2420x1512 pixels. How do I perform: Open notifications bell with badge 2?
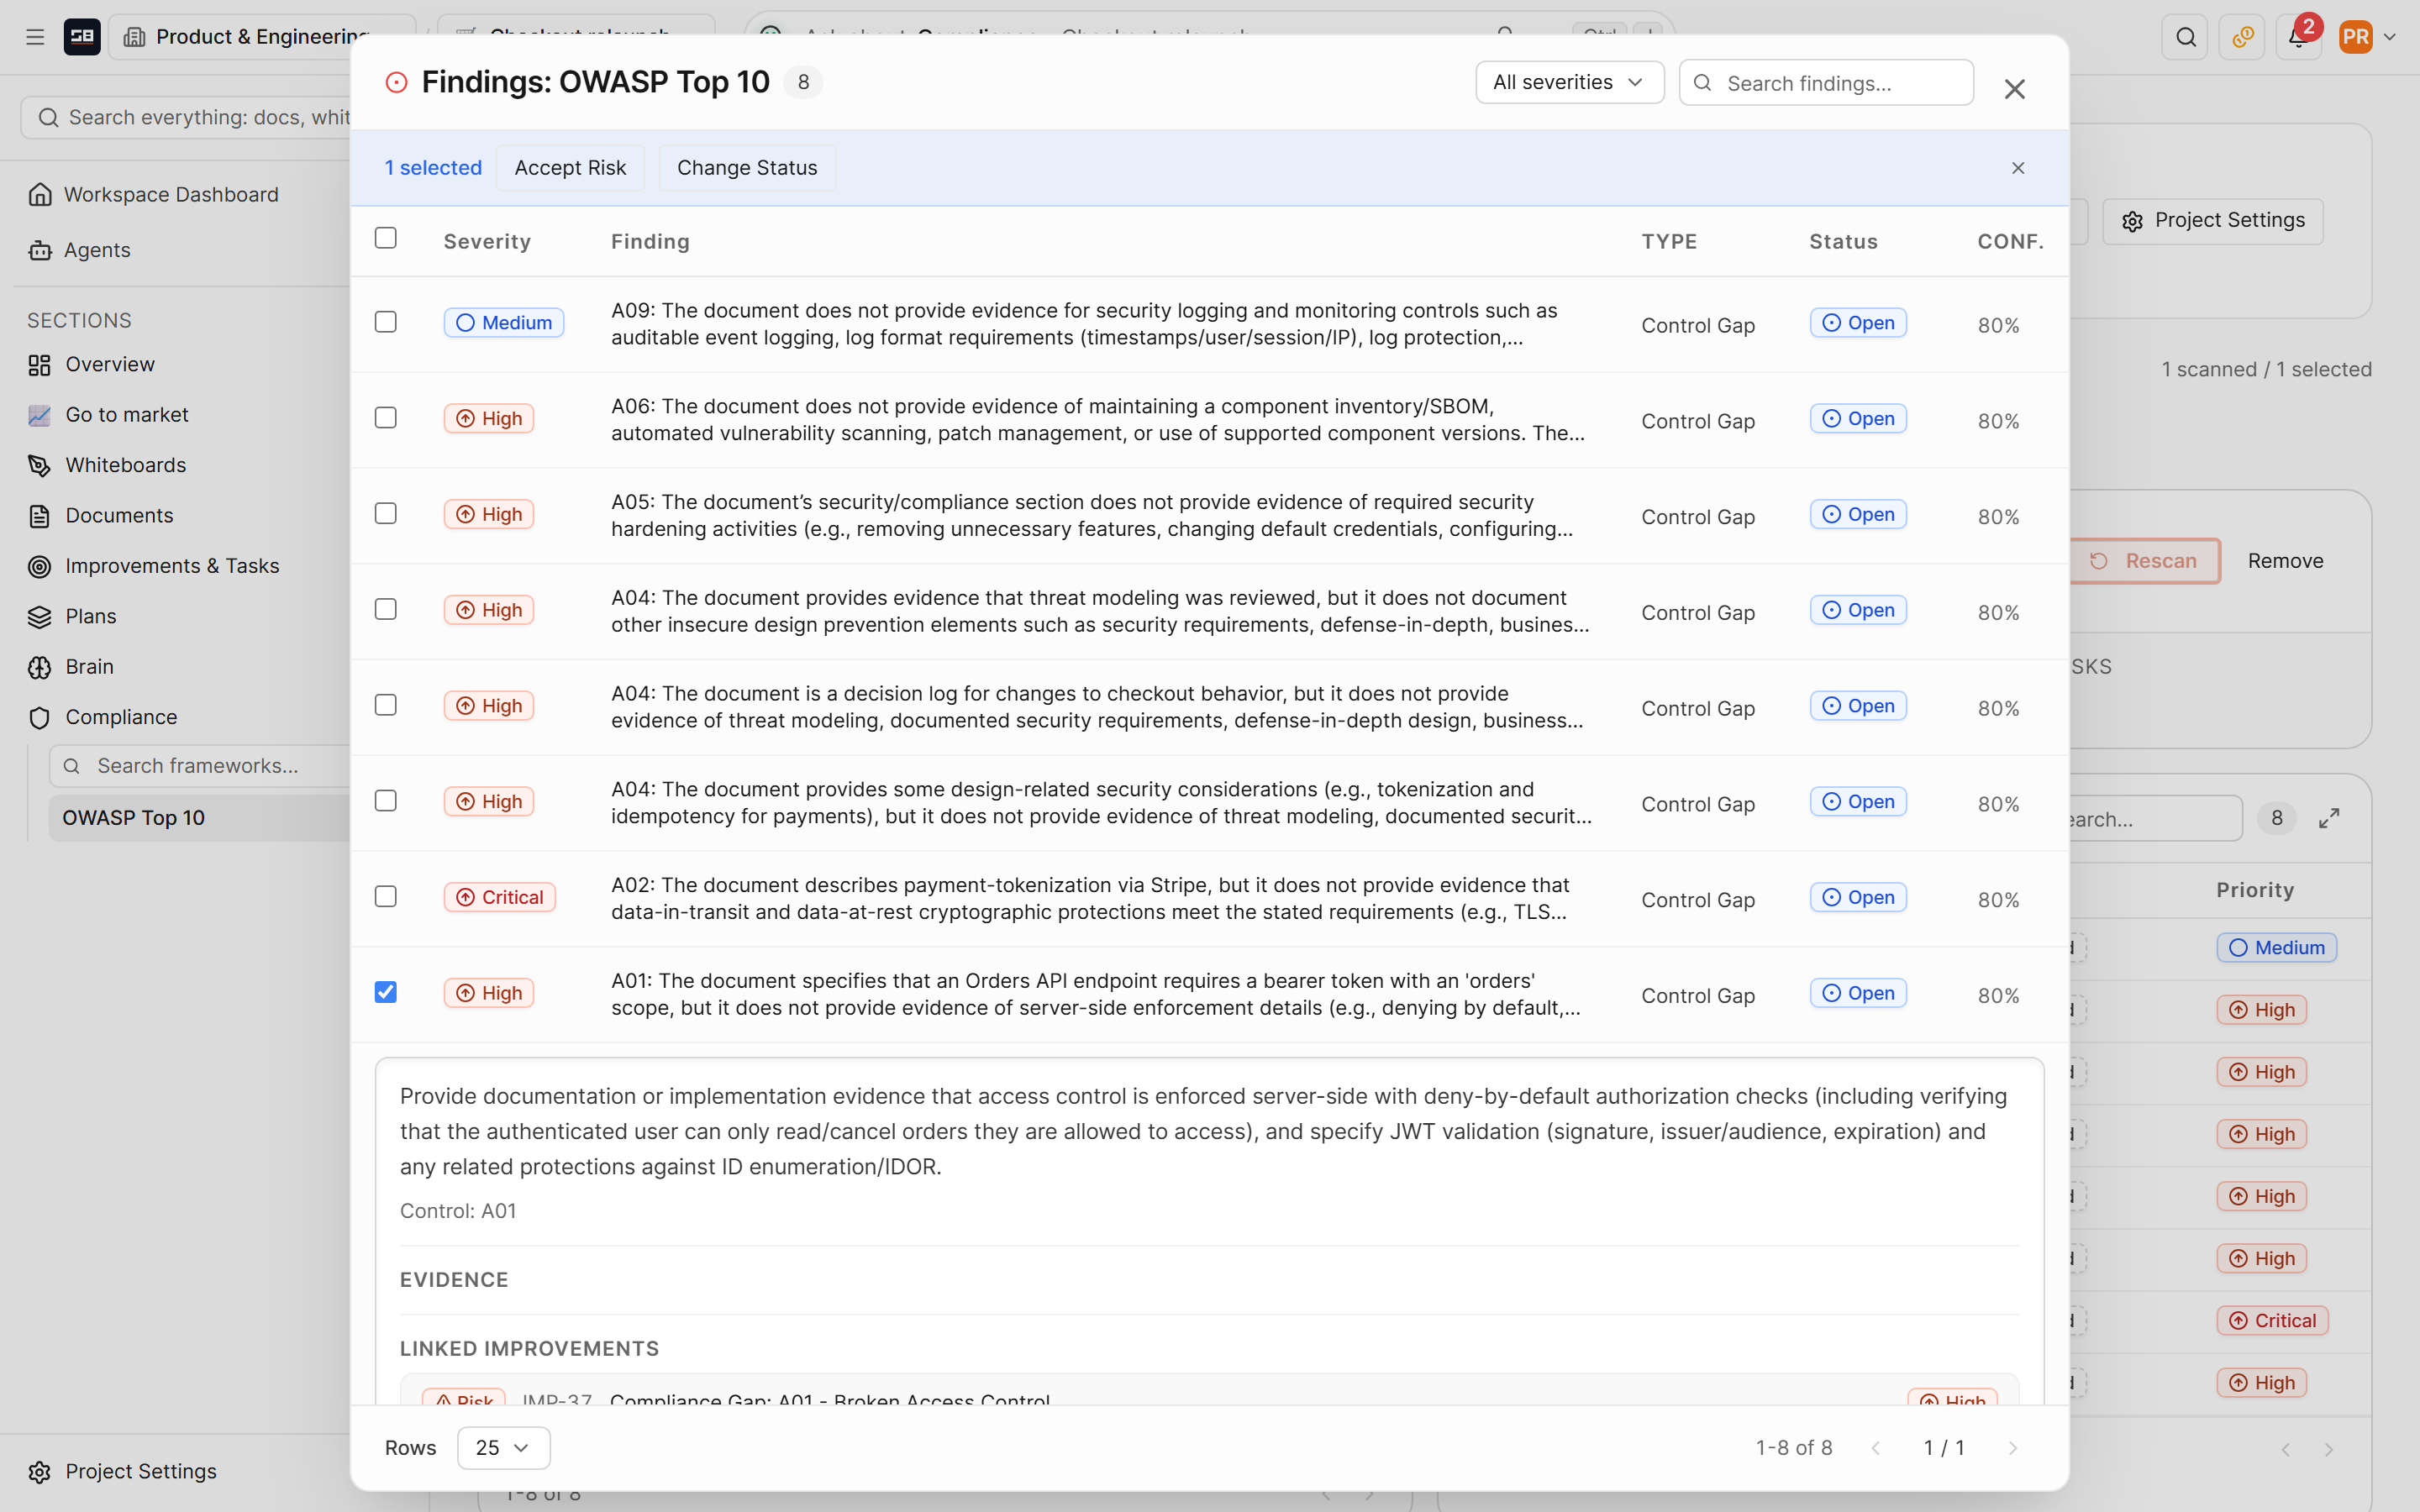2298,37
